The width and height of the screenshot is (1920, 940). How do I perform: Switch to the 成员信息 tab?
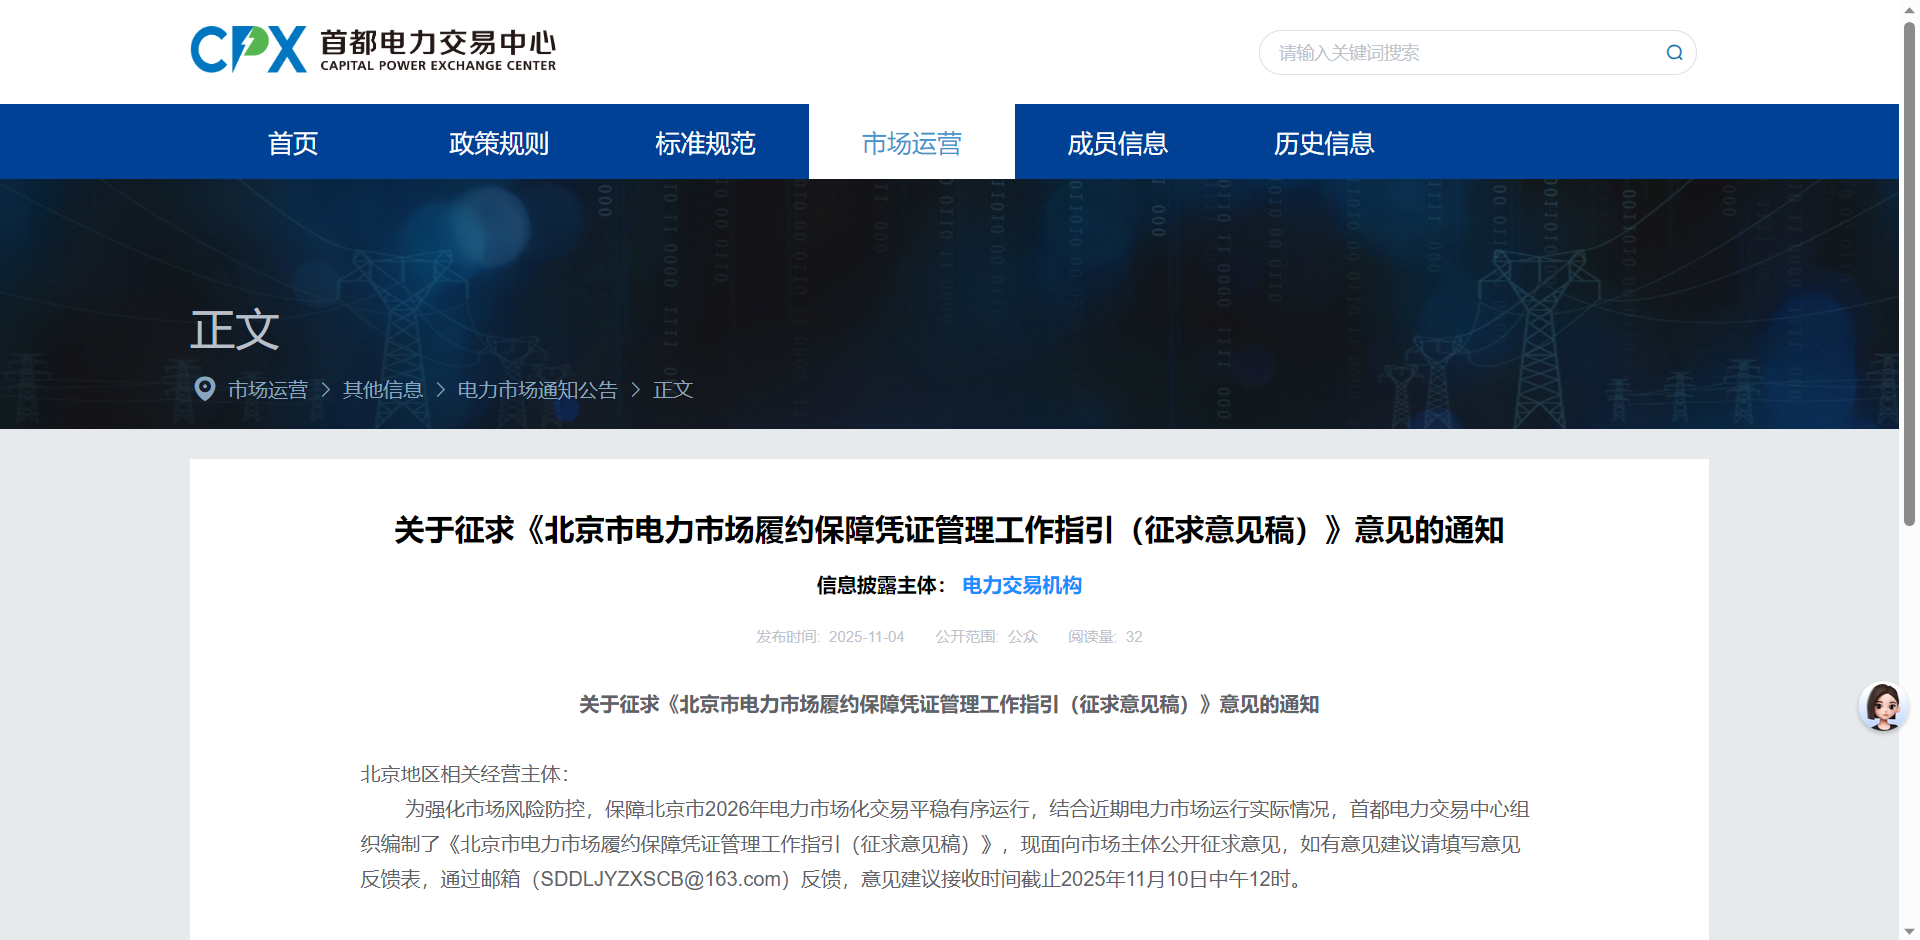pos(1117,143)
